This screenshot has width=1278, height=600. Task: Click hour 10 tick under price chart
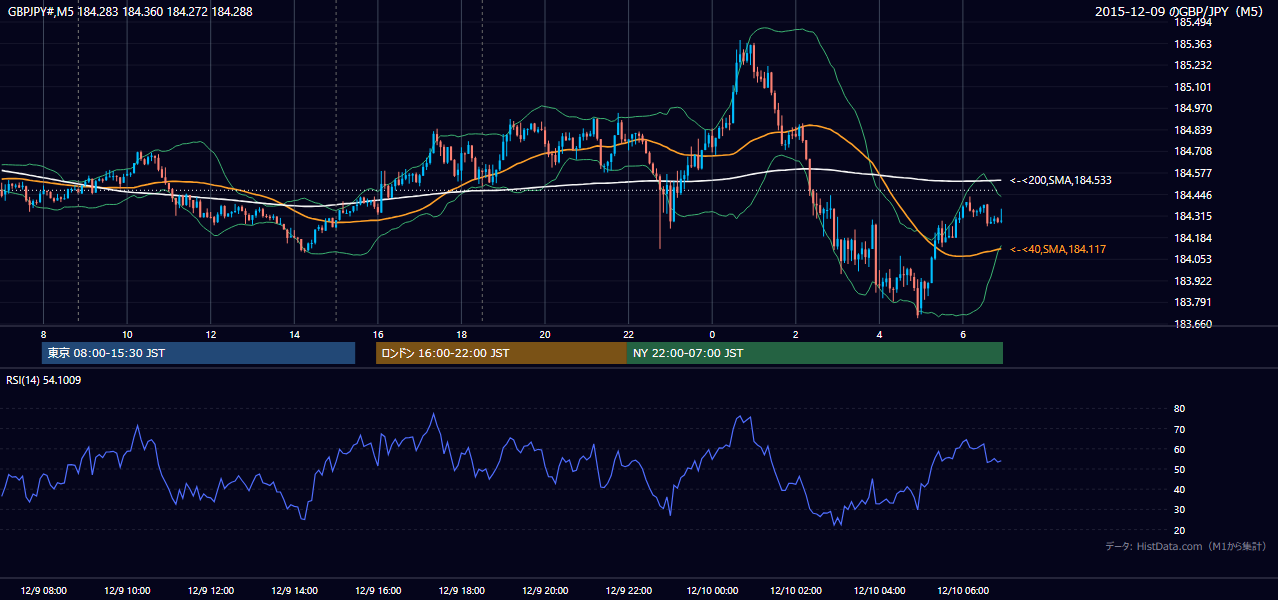(x=127, y=334)
